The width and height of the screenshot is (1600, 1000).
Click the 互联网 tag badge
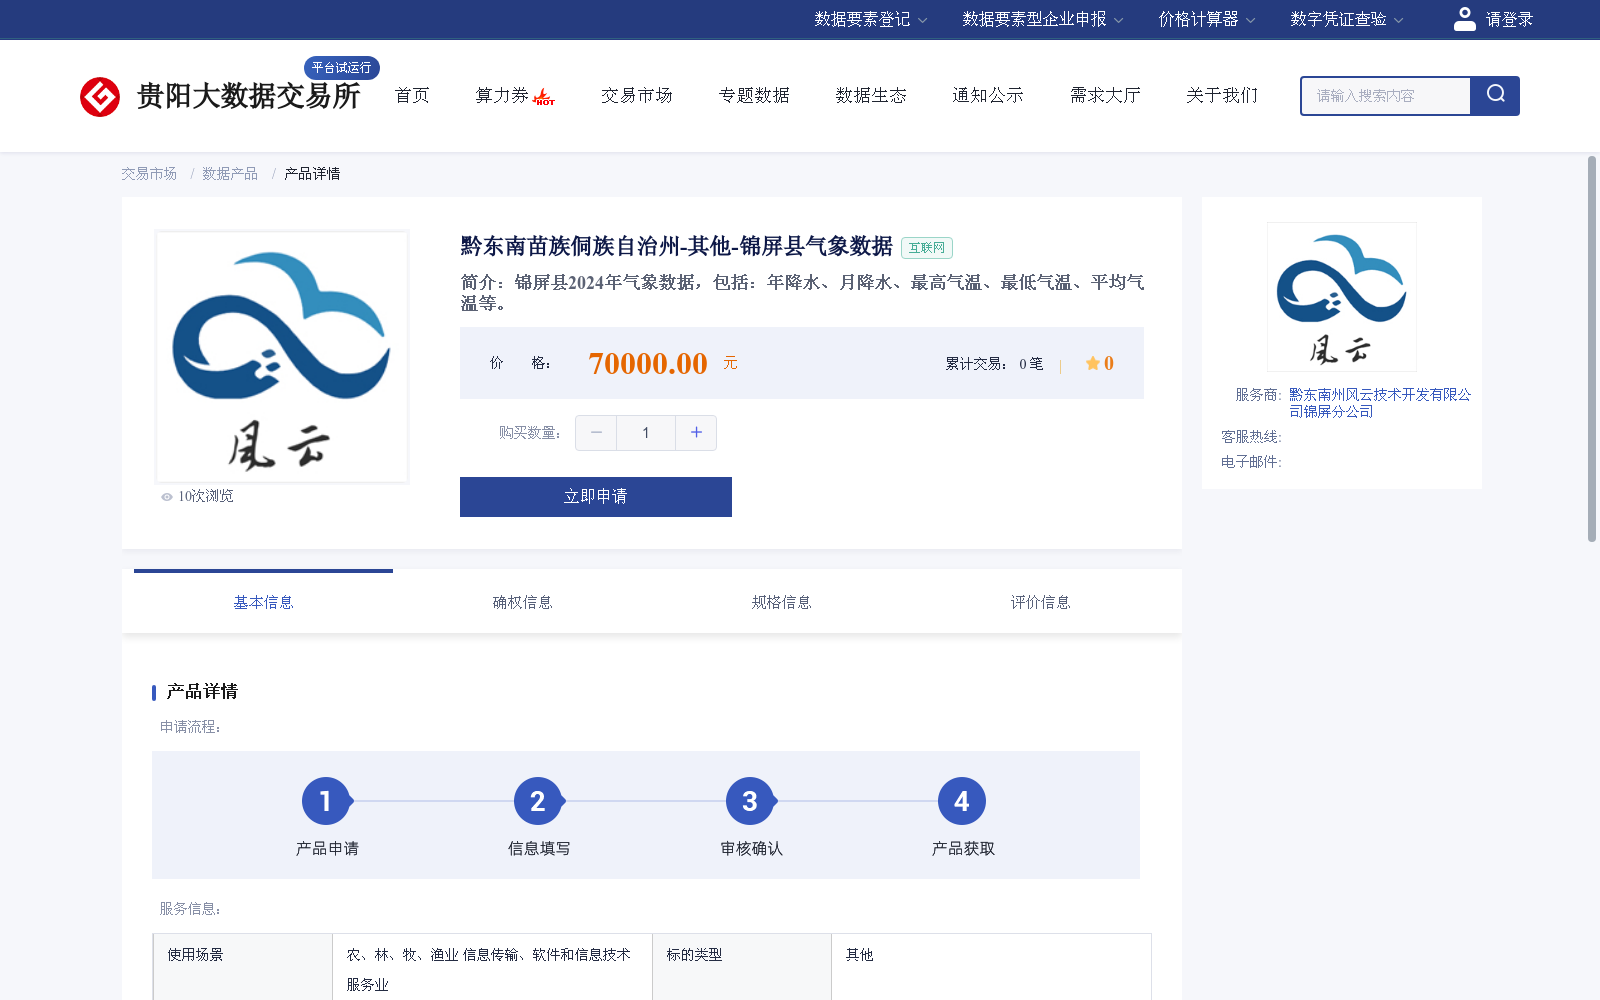pos(927,248)
